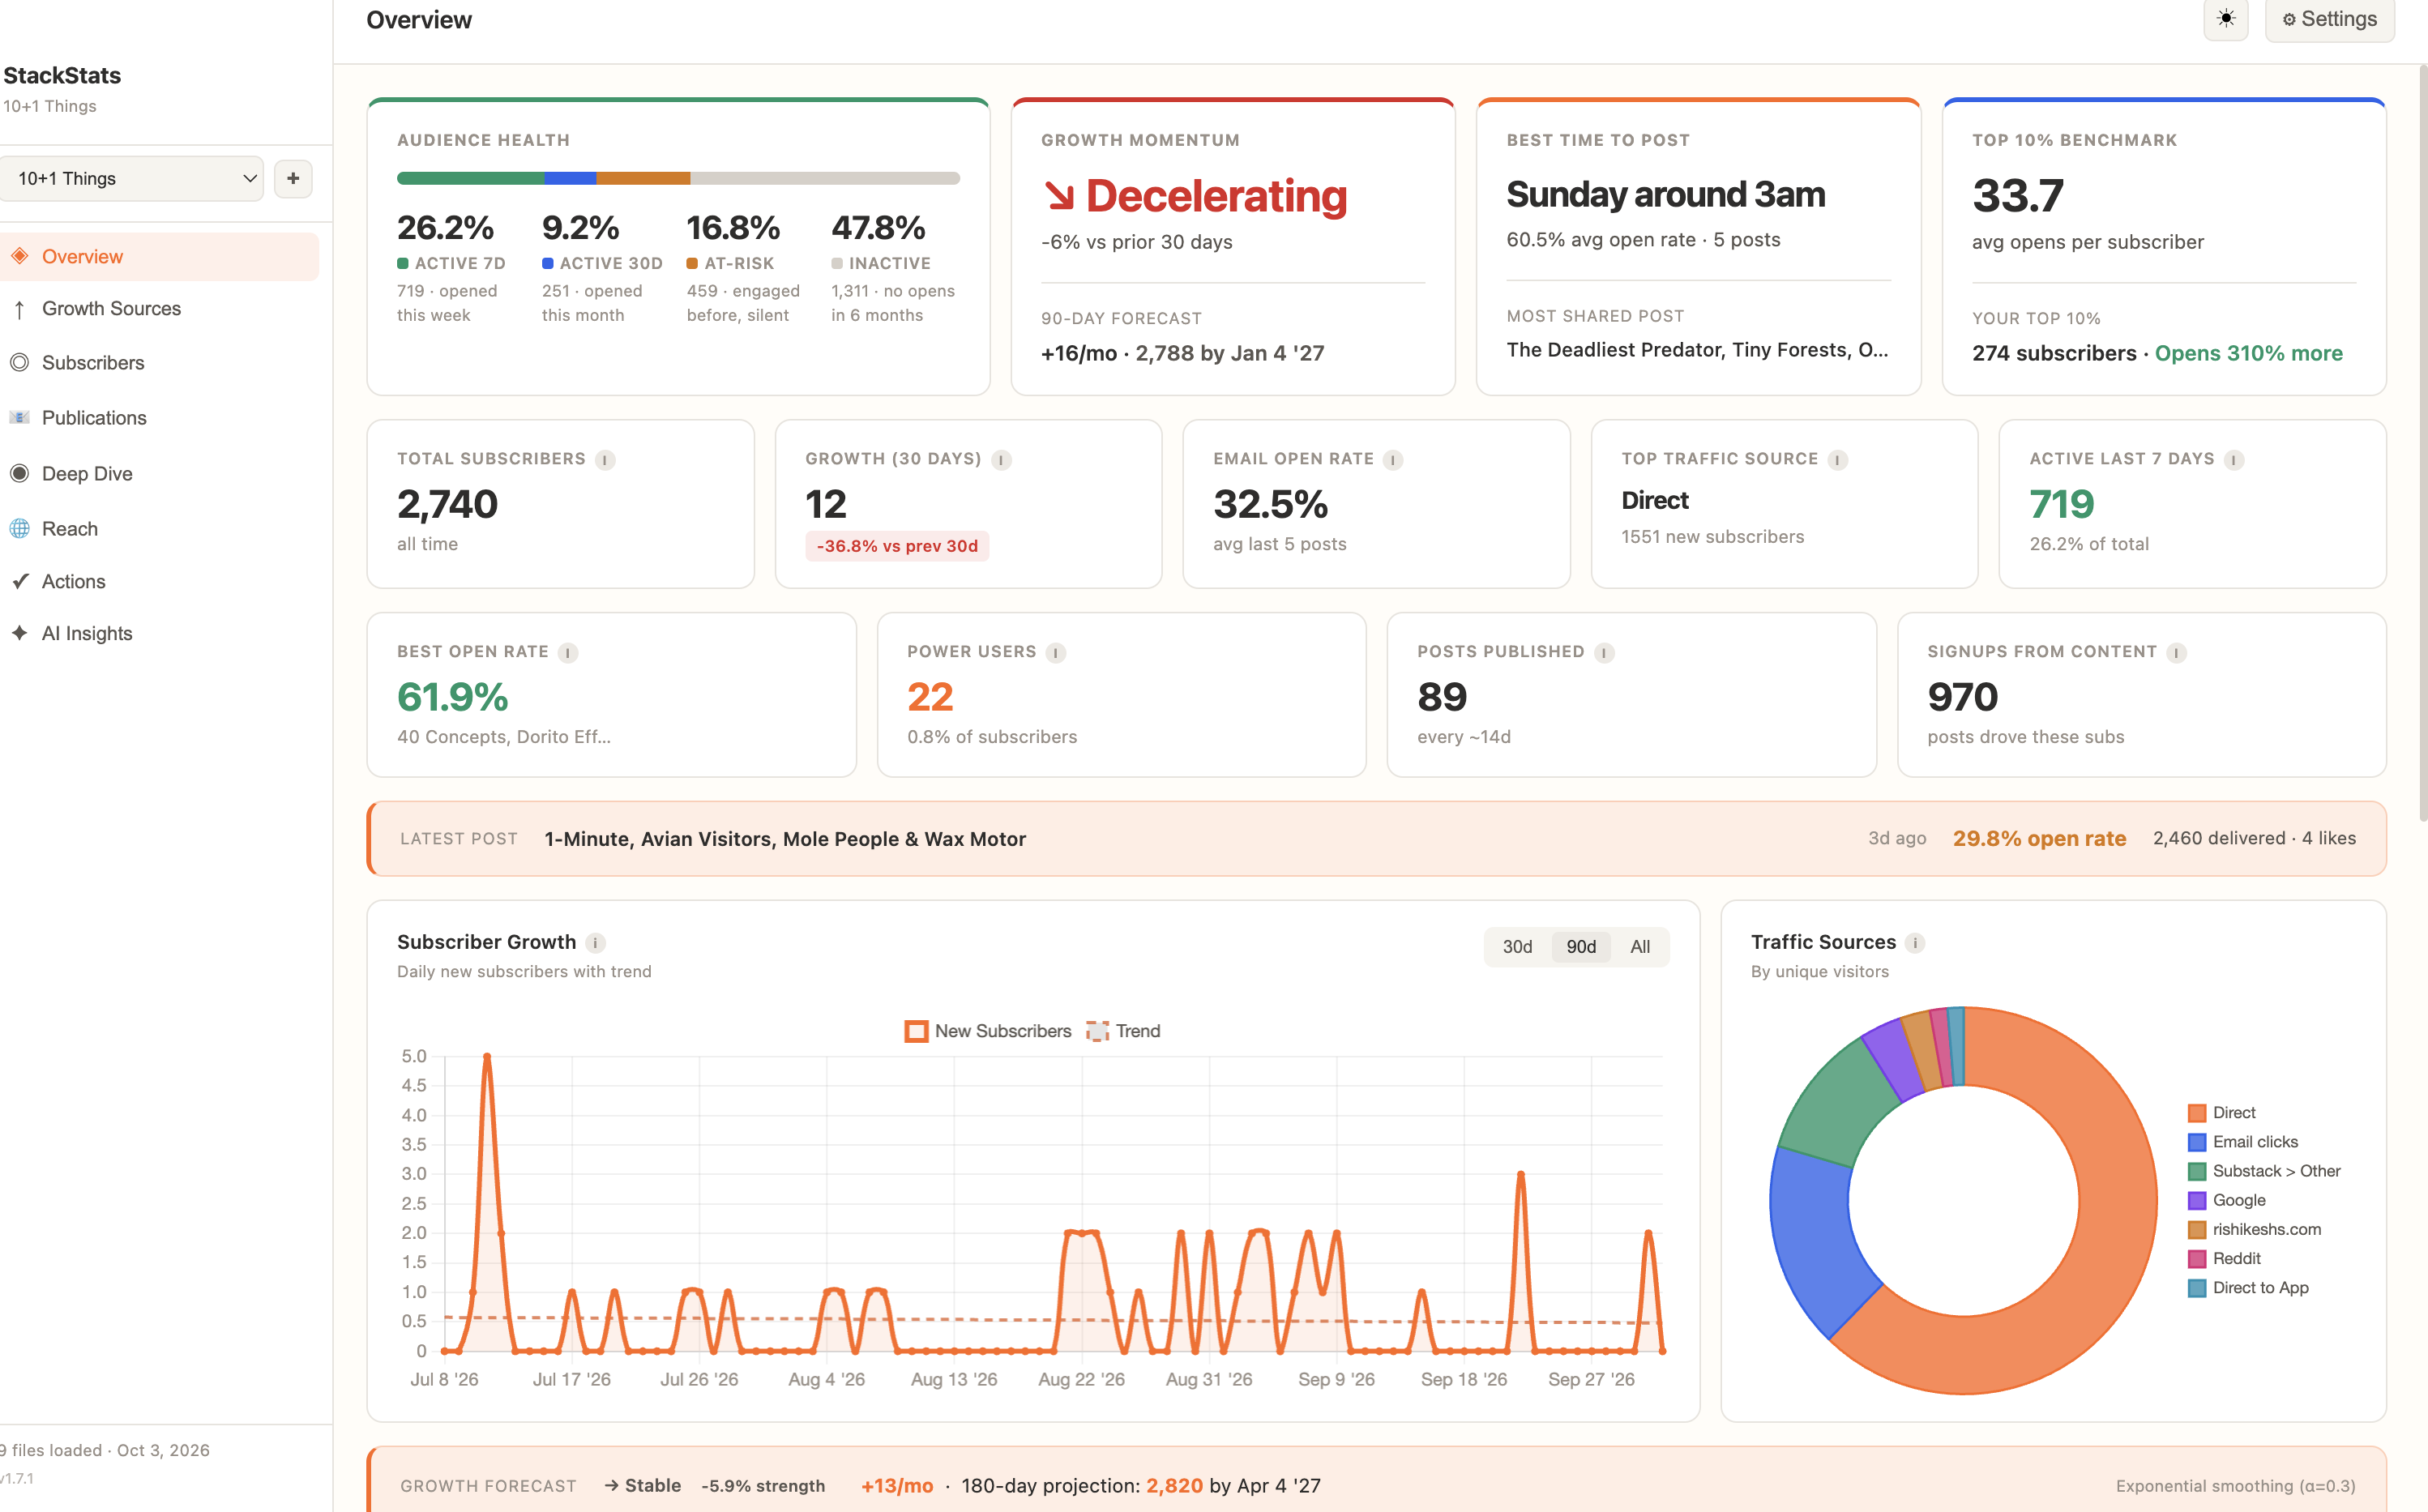
Task: Toggle Reddit legend entry
Action: tap(2224, 1258)
